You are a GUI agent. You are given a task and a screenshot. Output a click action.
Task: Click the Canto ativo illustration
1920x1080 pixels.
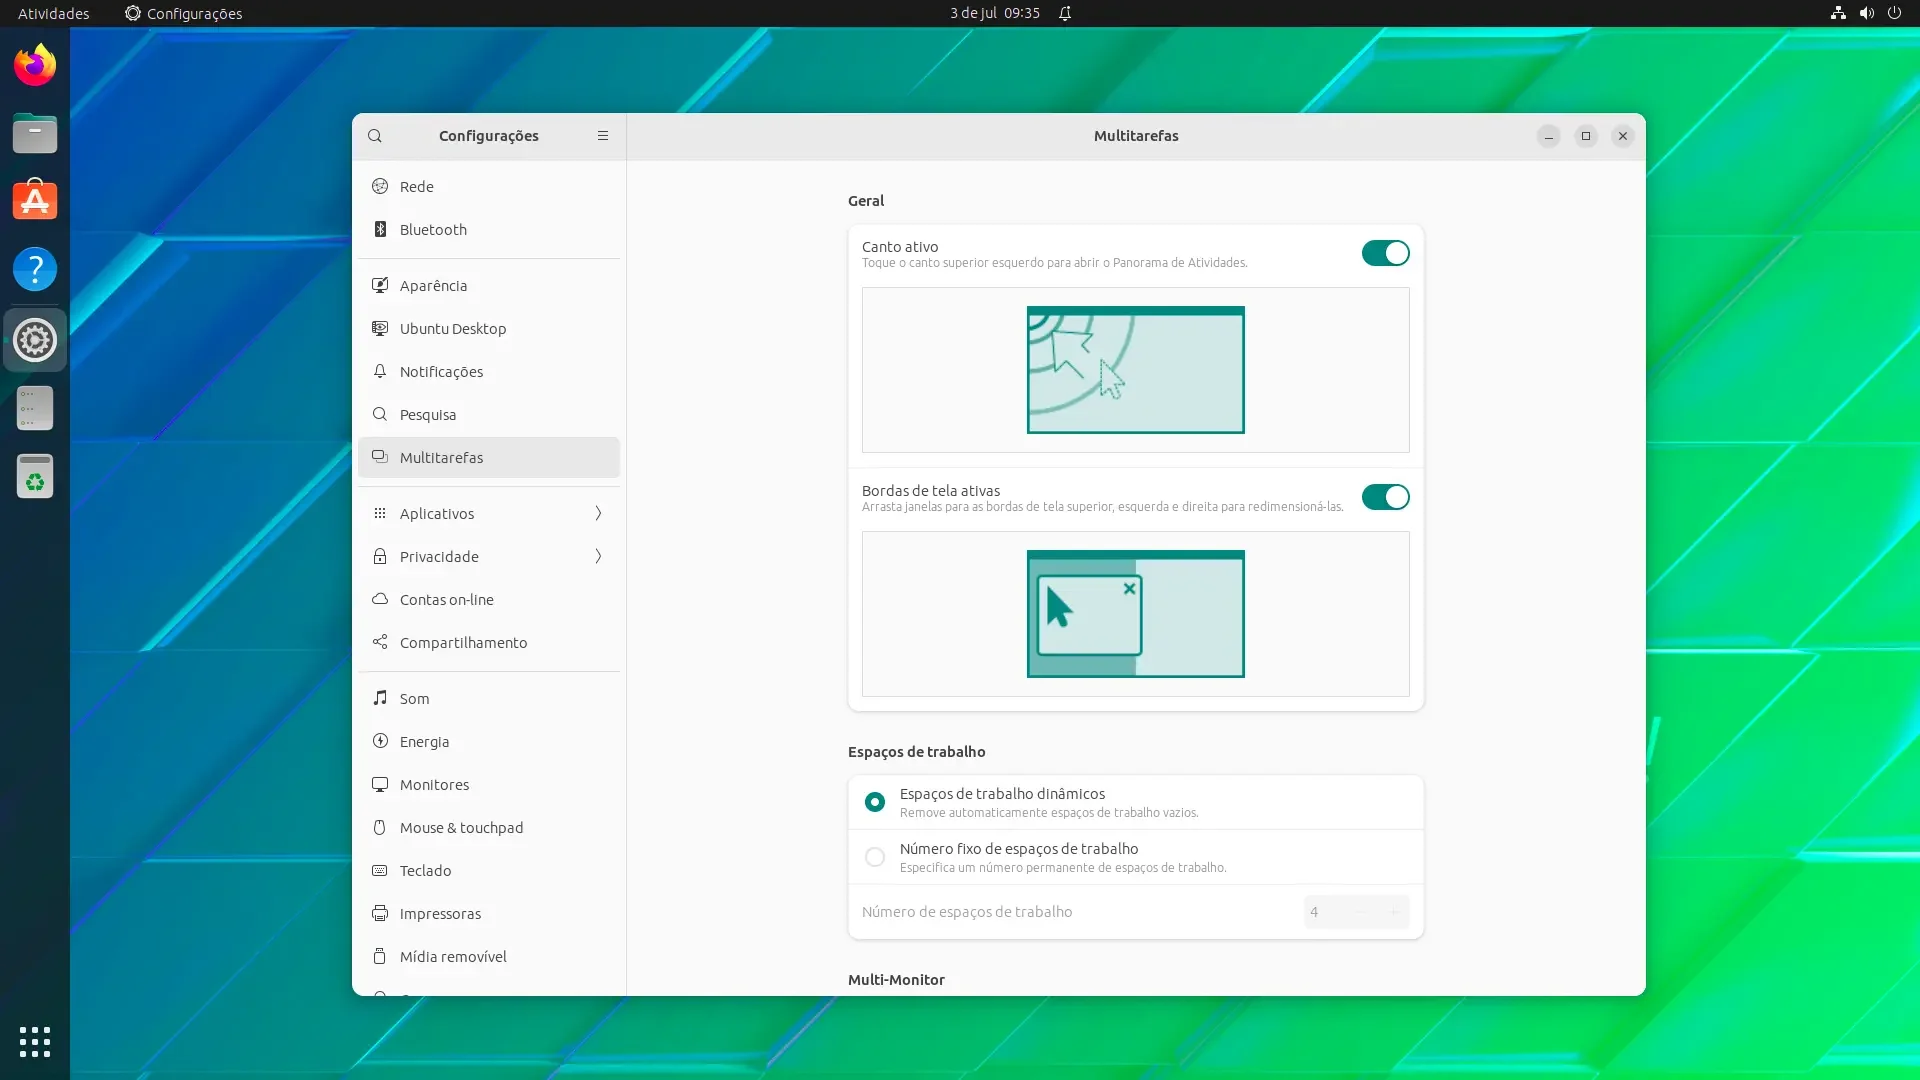coord(1135,369)
